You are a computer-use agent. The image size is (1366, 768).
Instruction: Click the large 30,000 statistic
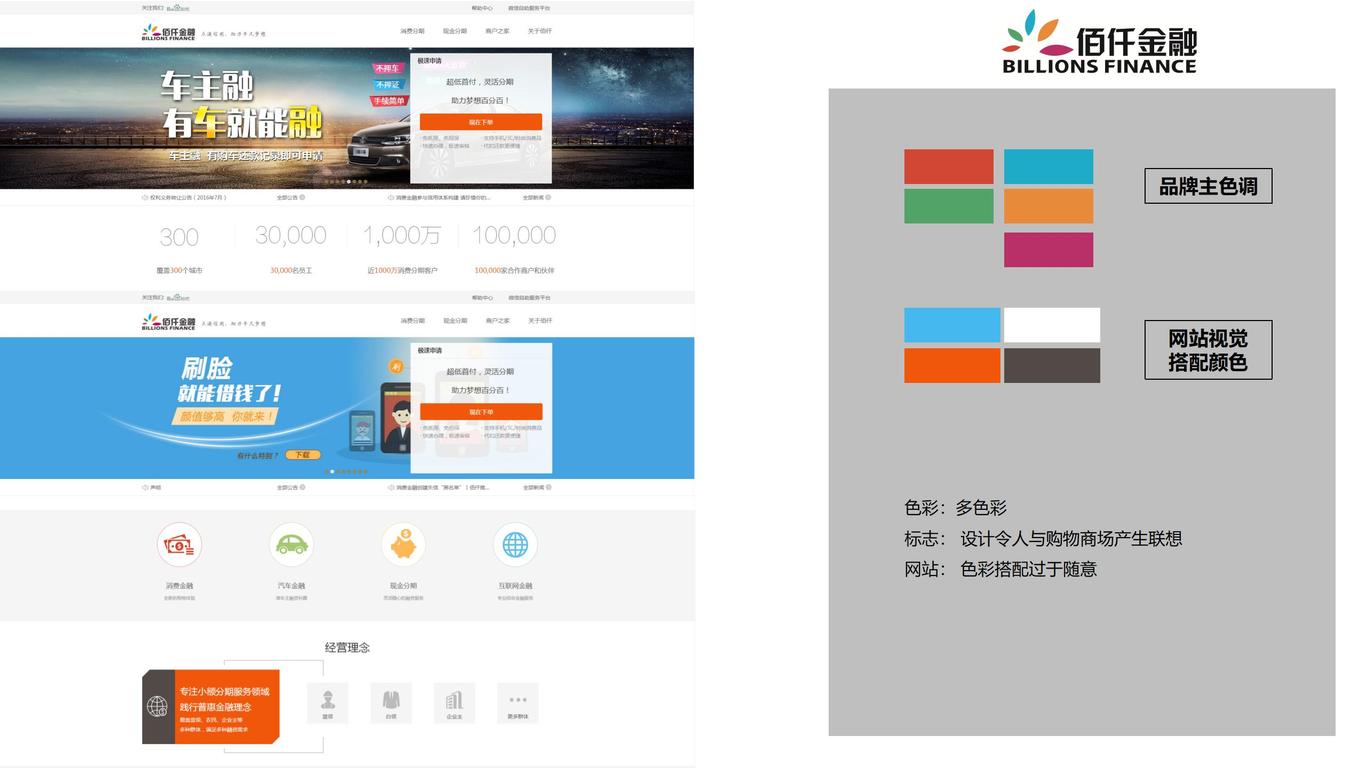(x=291, y=235)
